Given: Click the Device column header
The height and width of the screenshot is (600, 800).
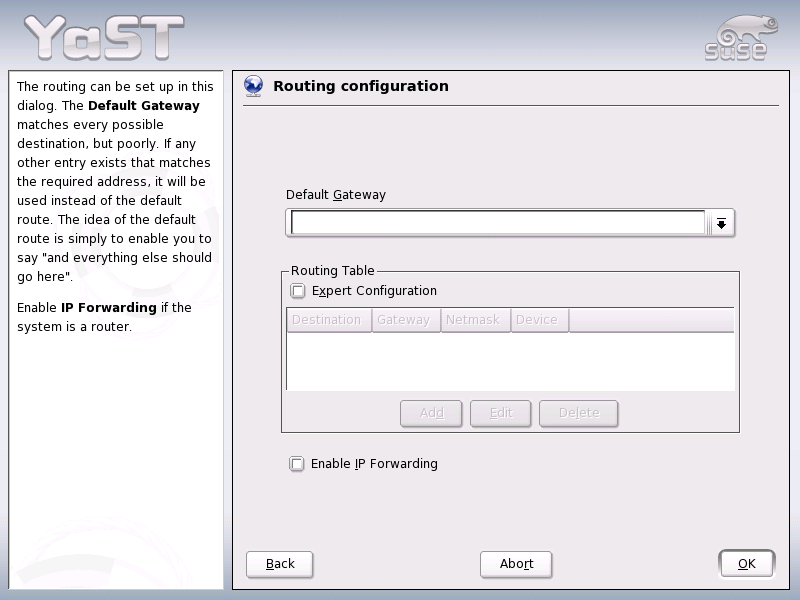Looking at the screenshot, I should point(539,319).
